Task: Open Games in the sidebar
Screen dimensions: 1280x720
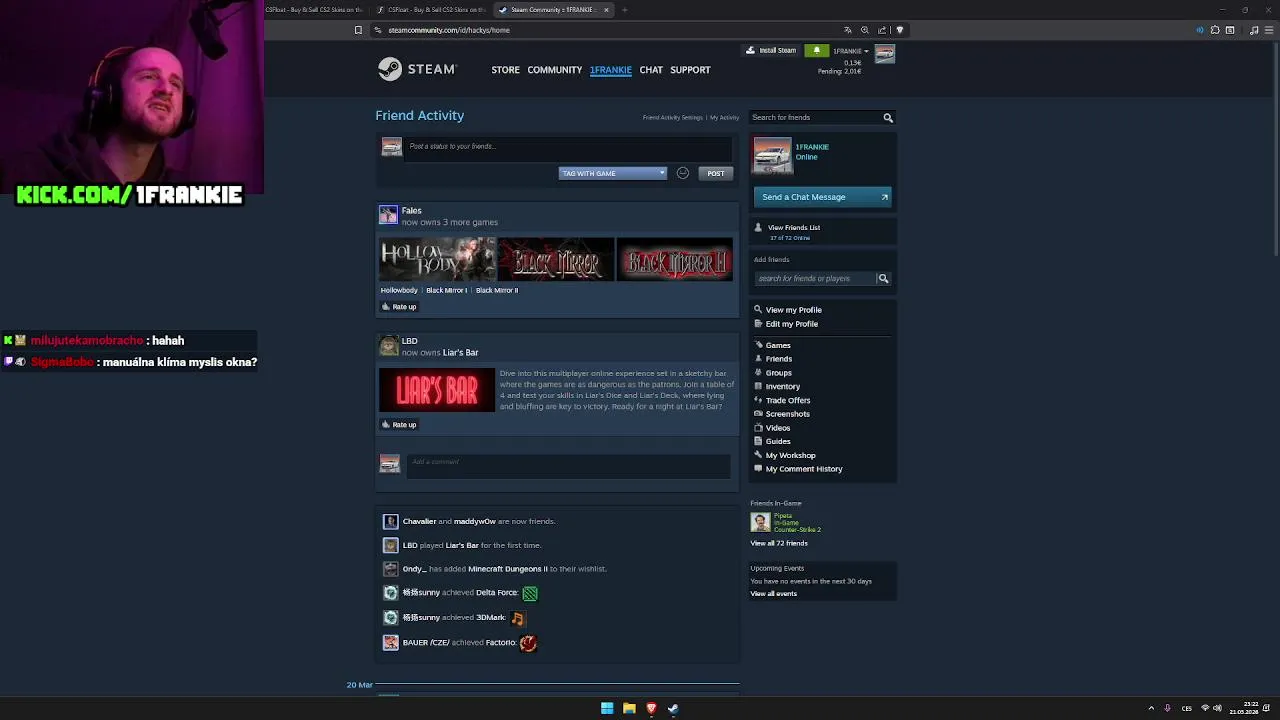Action: coord(777,345)
